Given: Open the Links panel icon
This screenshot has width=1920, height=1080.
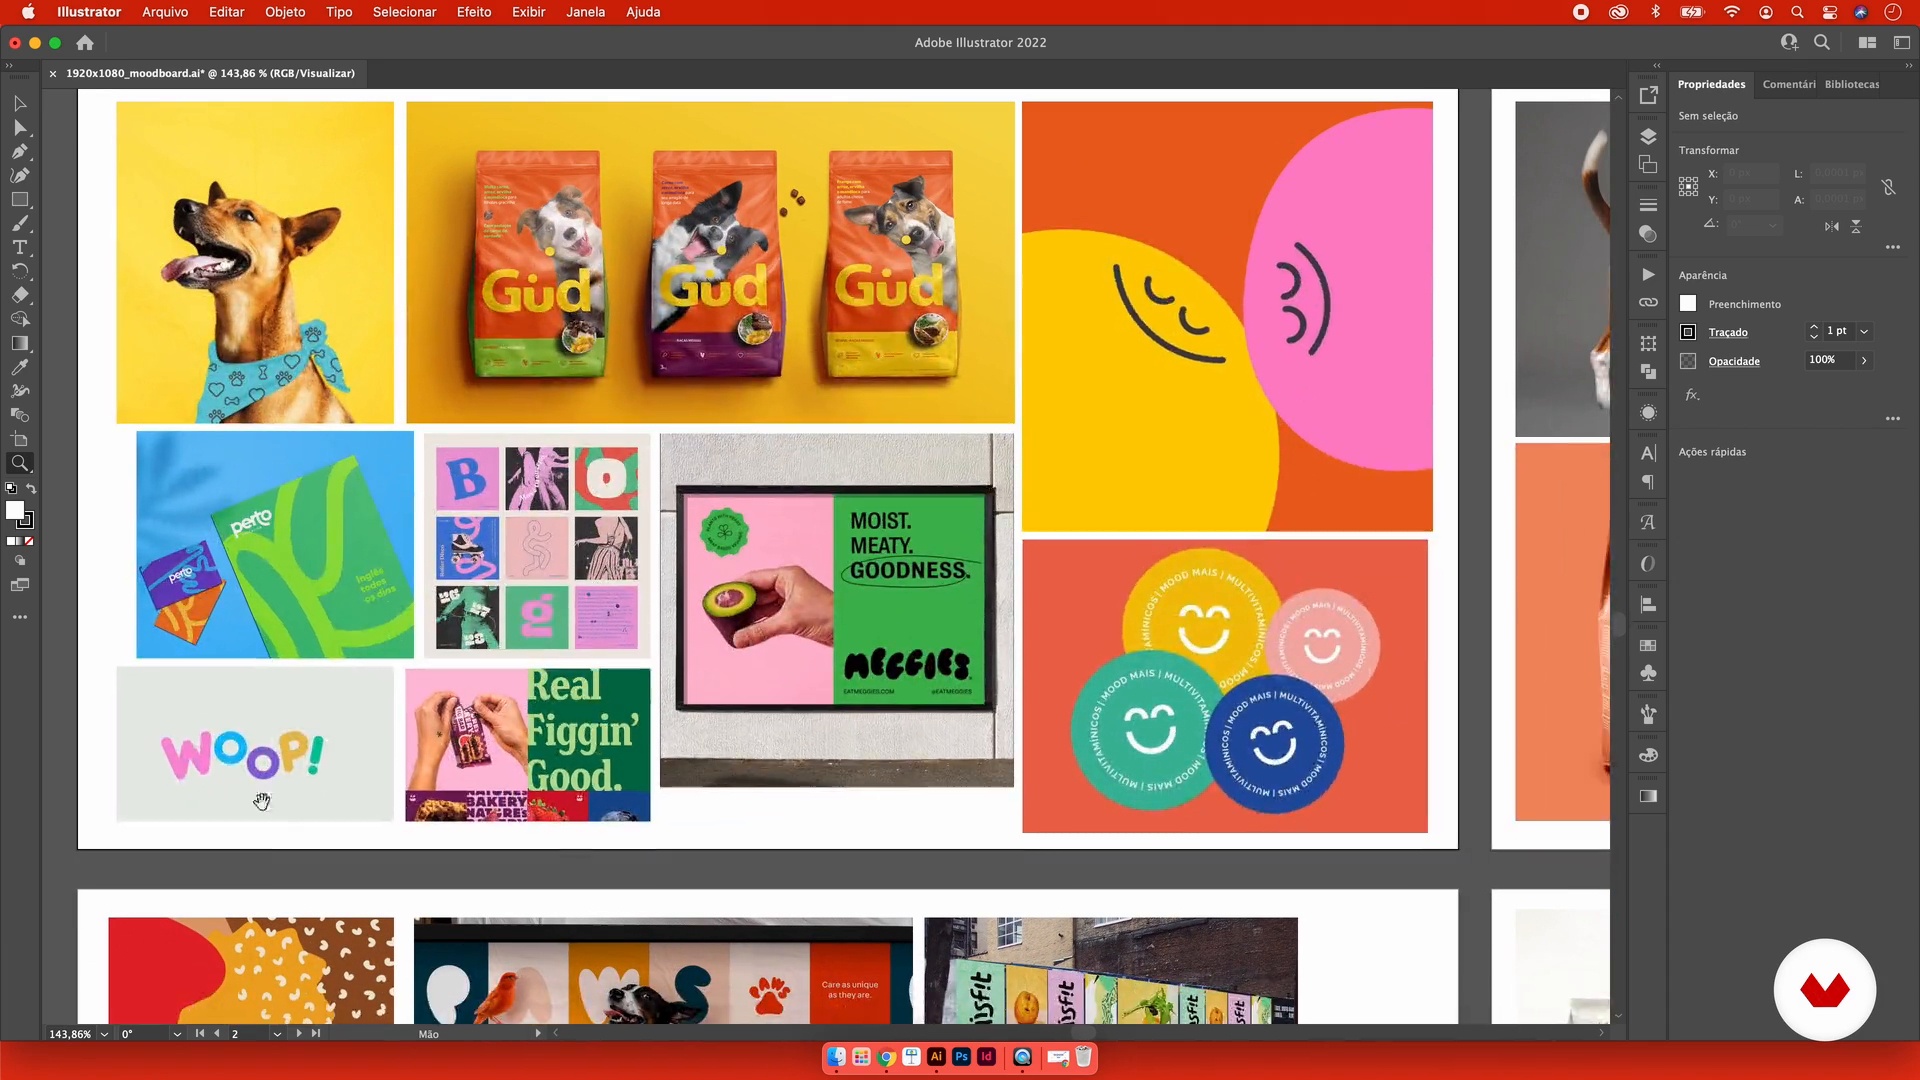Looking at the screenshot, I should coord(1649,302).
